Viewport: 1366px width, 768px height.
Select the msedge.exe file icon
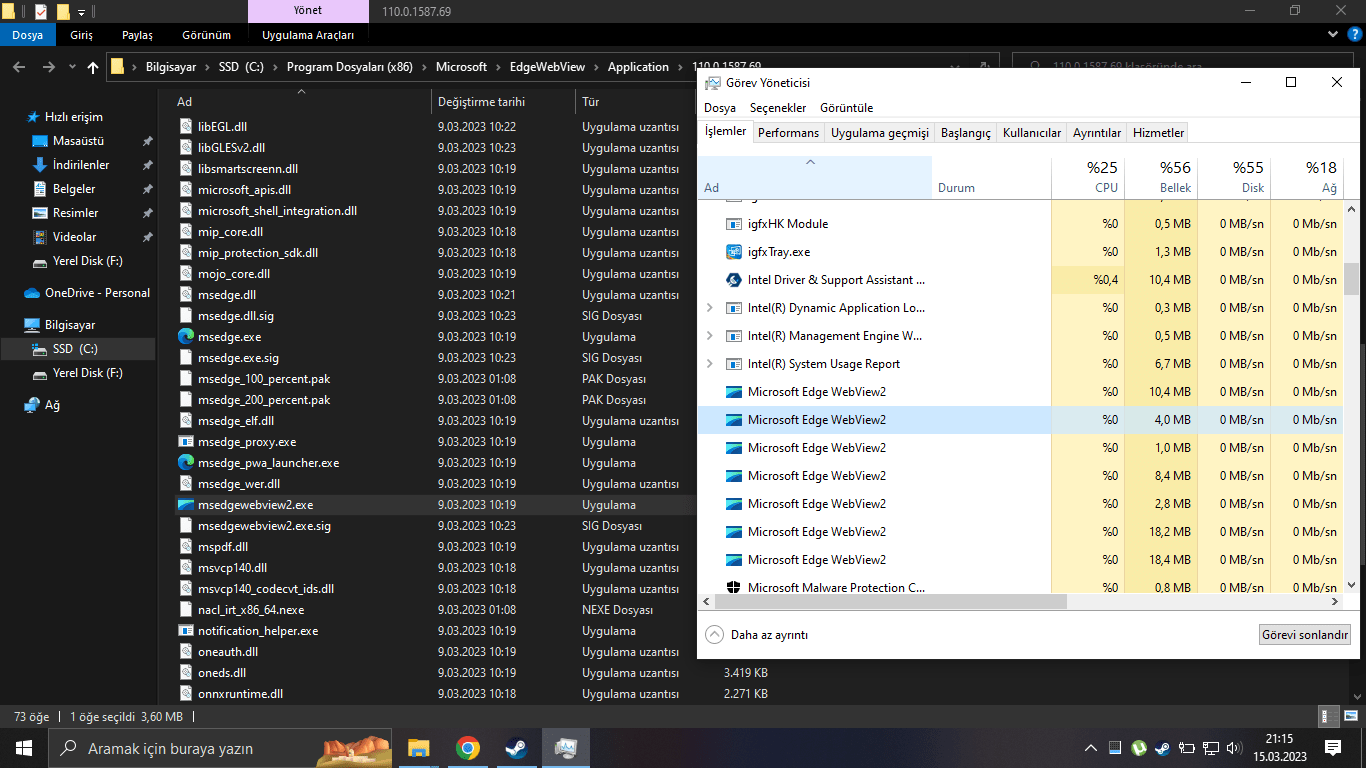[x=186, y=337]
